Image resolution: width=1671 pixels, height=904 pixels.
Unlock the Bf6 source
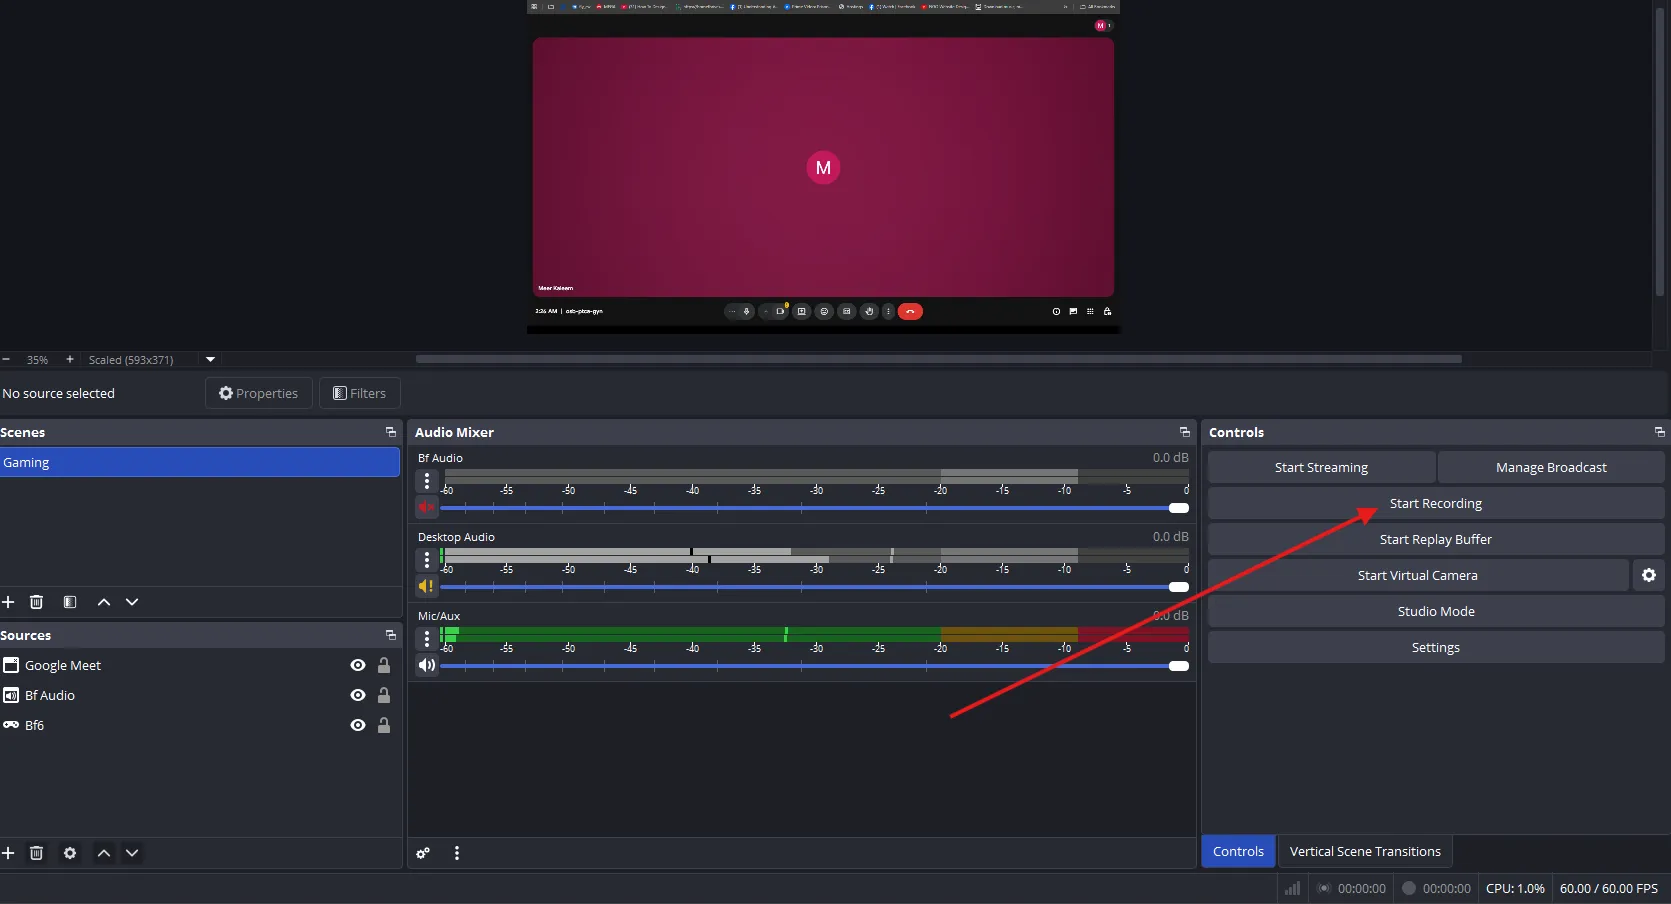[x=384, y=725]
